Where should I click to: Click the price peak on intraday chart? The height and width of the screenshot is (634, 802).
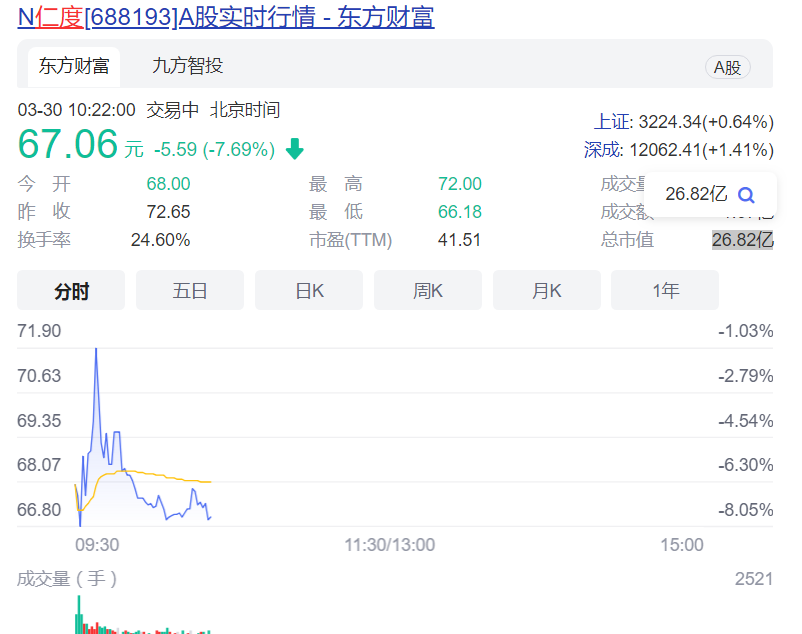pos(96,350)
